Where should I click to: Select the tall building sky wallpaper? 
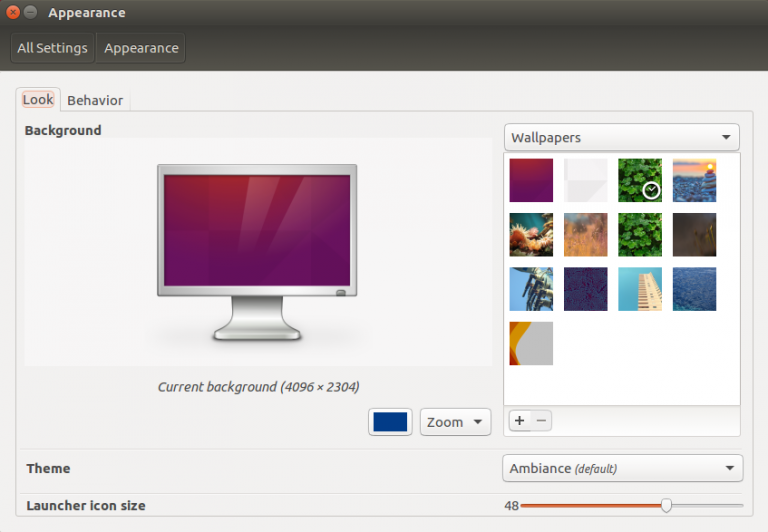pos(640,289)
